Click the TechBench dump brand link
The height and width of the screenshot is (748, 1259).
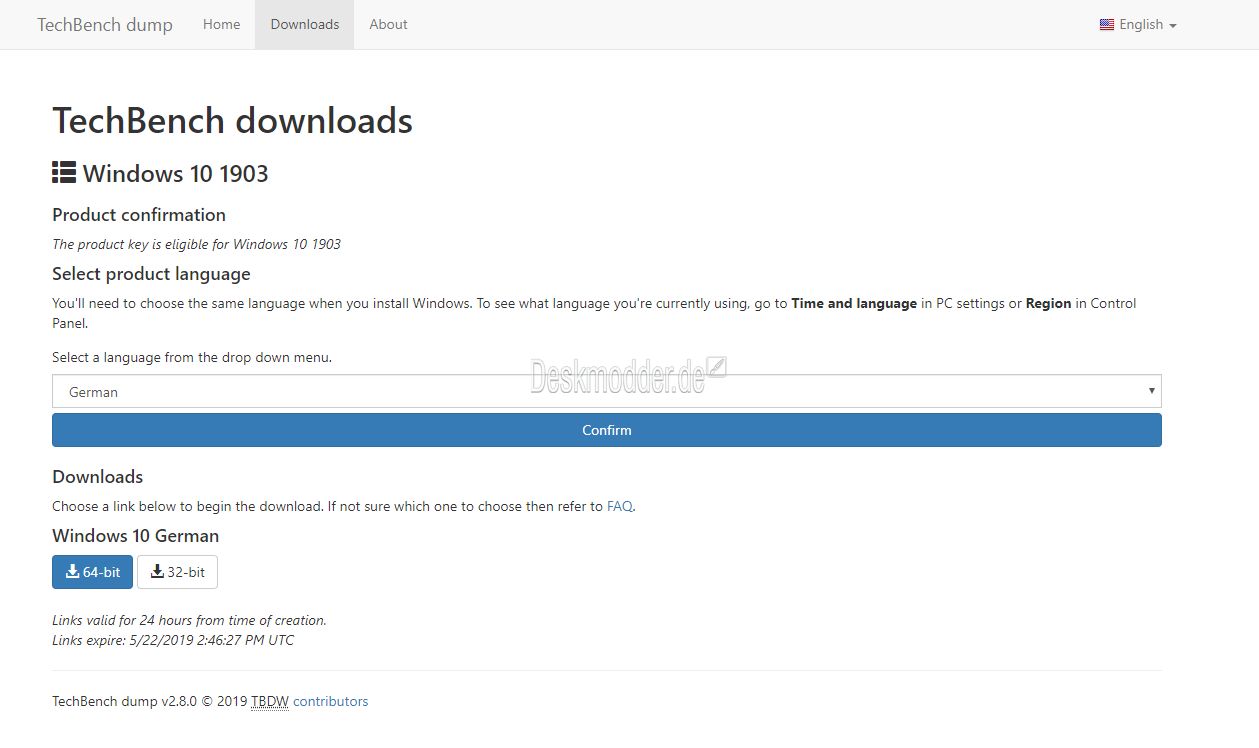[105, 25]
